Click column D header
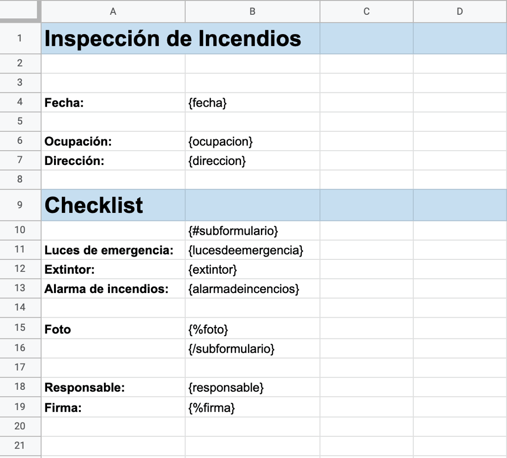The width and height of the screenshot is (507, 458). (460, 12)
